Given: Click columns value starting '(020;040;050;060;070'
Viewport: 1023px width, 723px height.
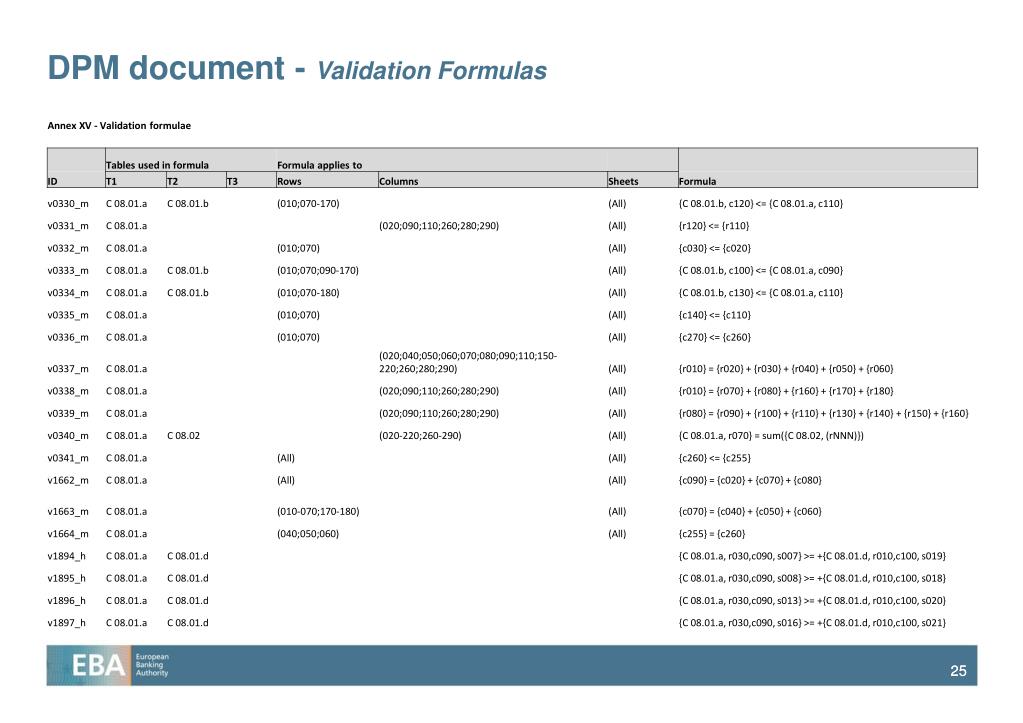Looking at the screenshot, I should 468,362.
